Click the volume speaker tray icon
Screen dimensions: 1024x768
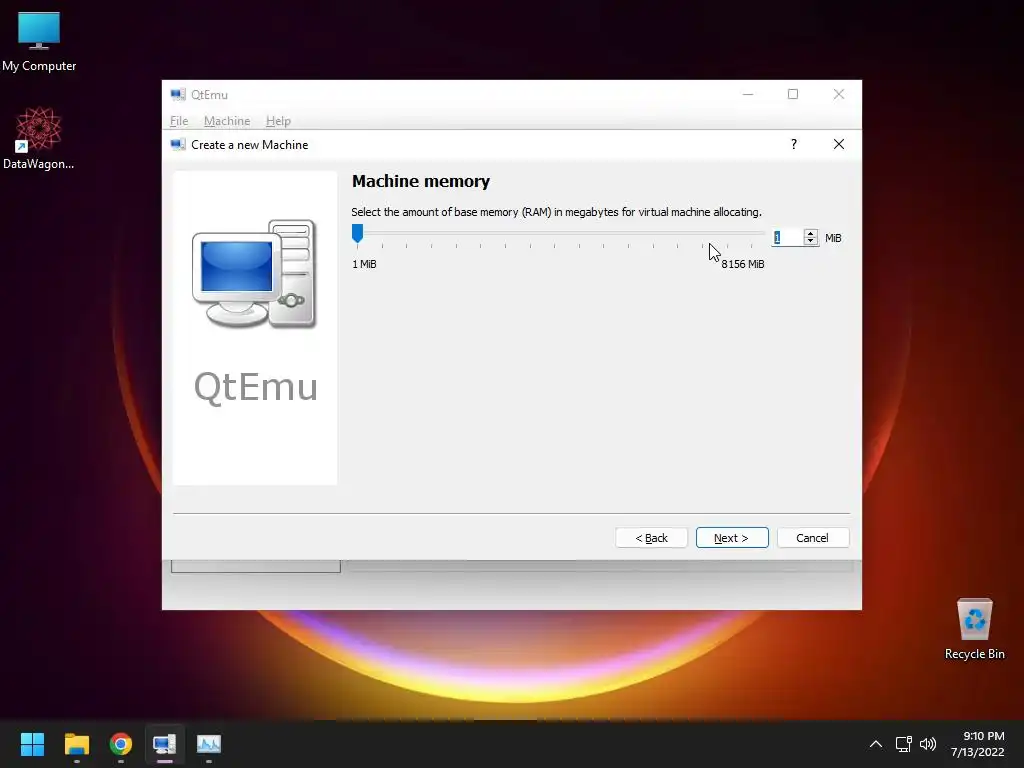(927, 744)
